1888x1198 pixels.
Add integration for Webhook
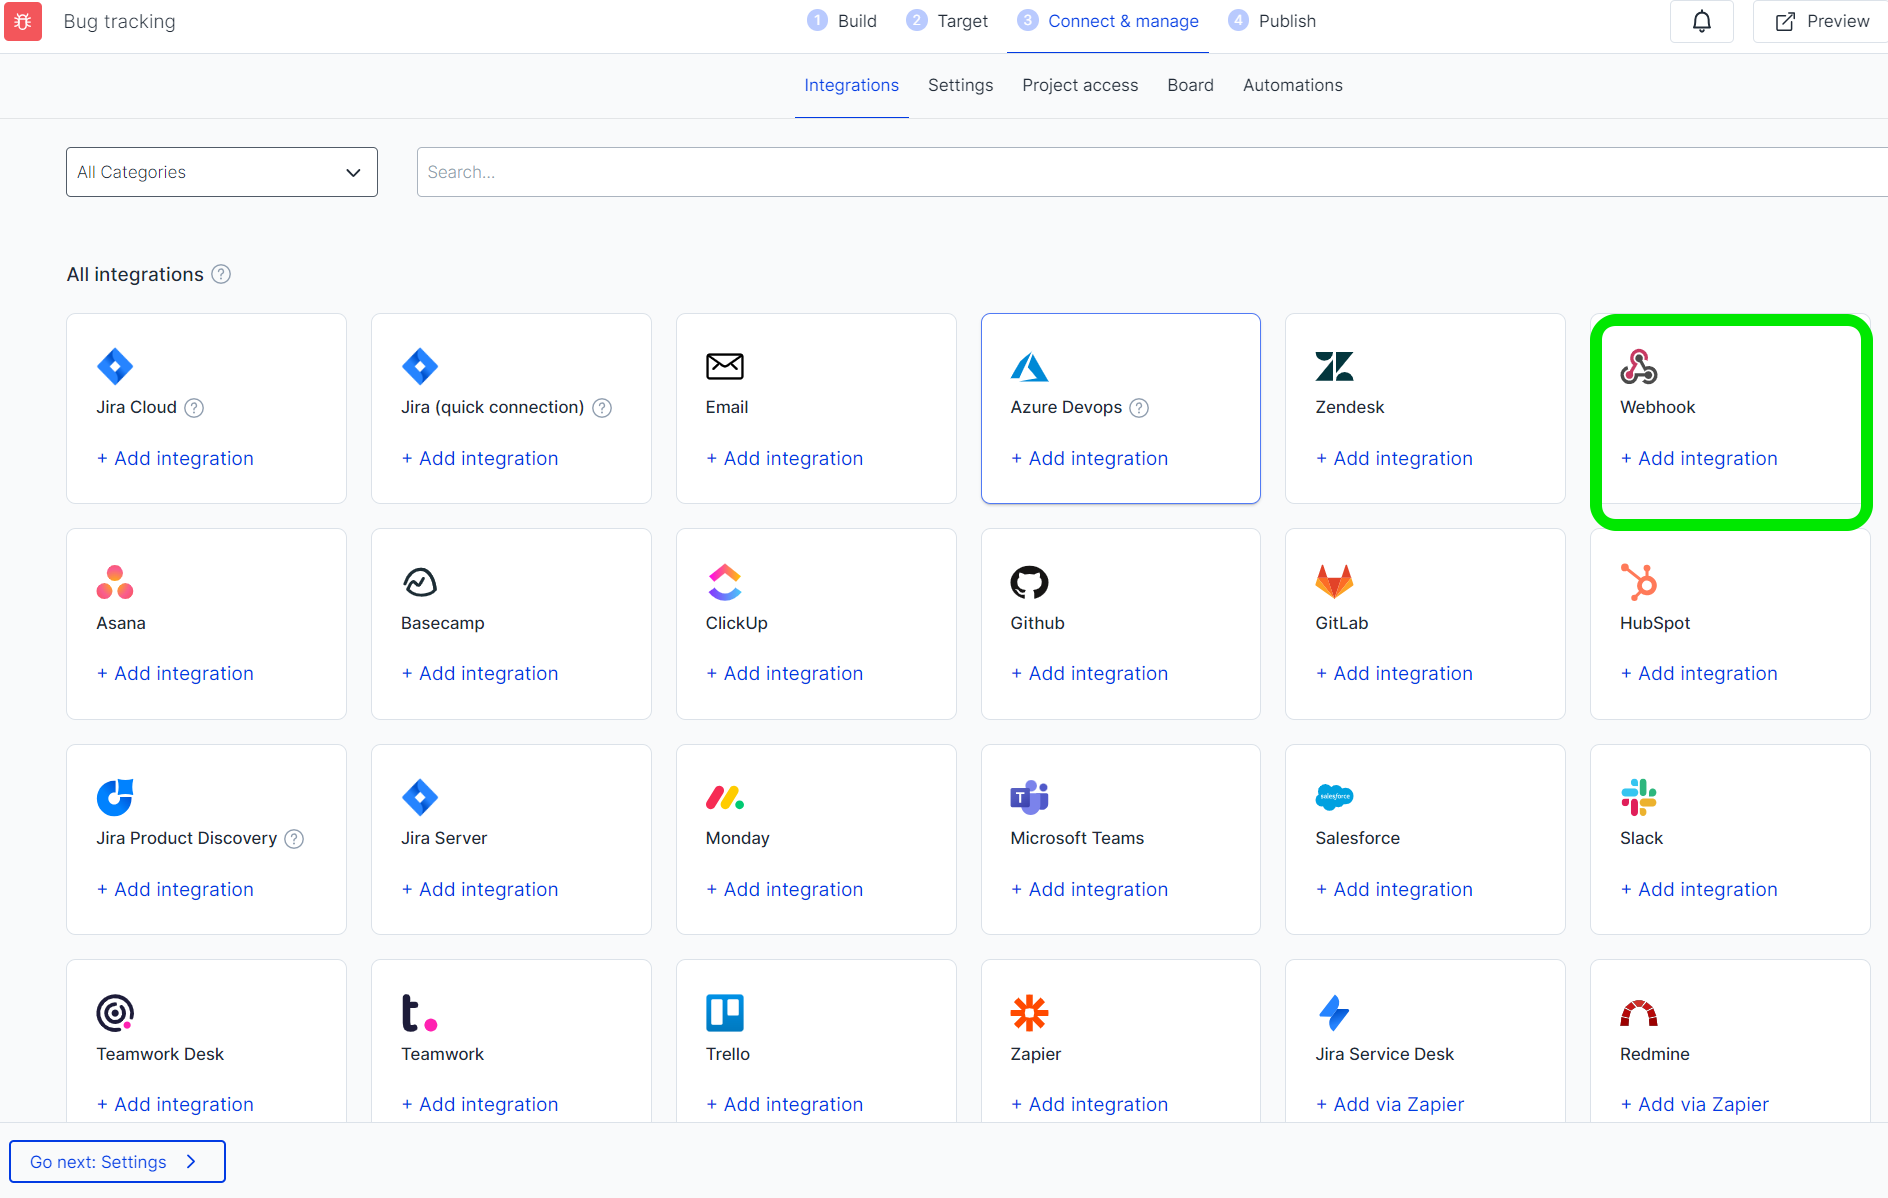pos(1699,458)
